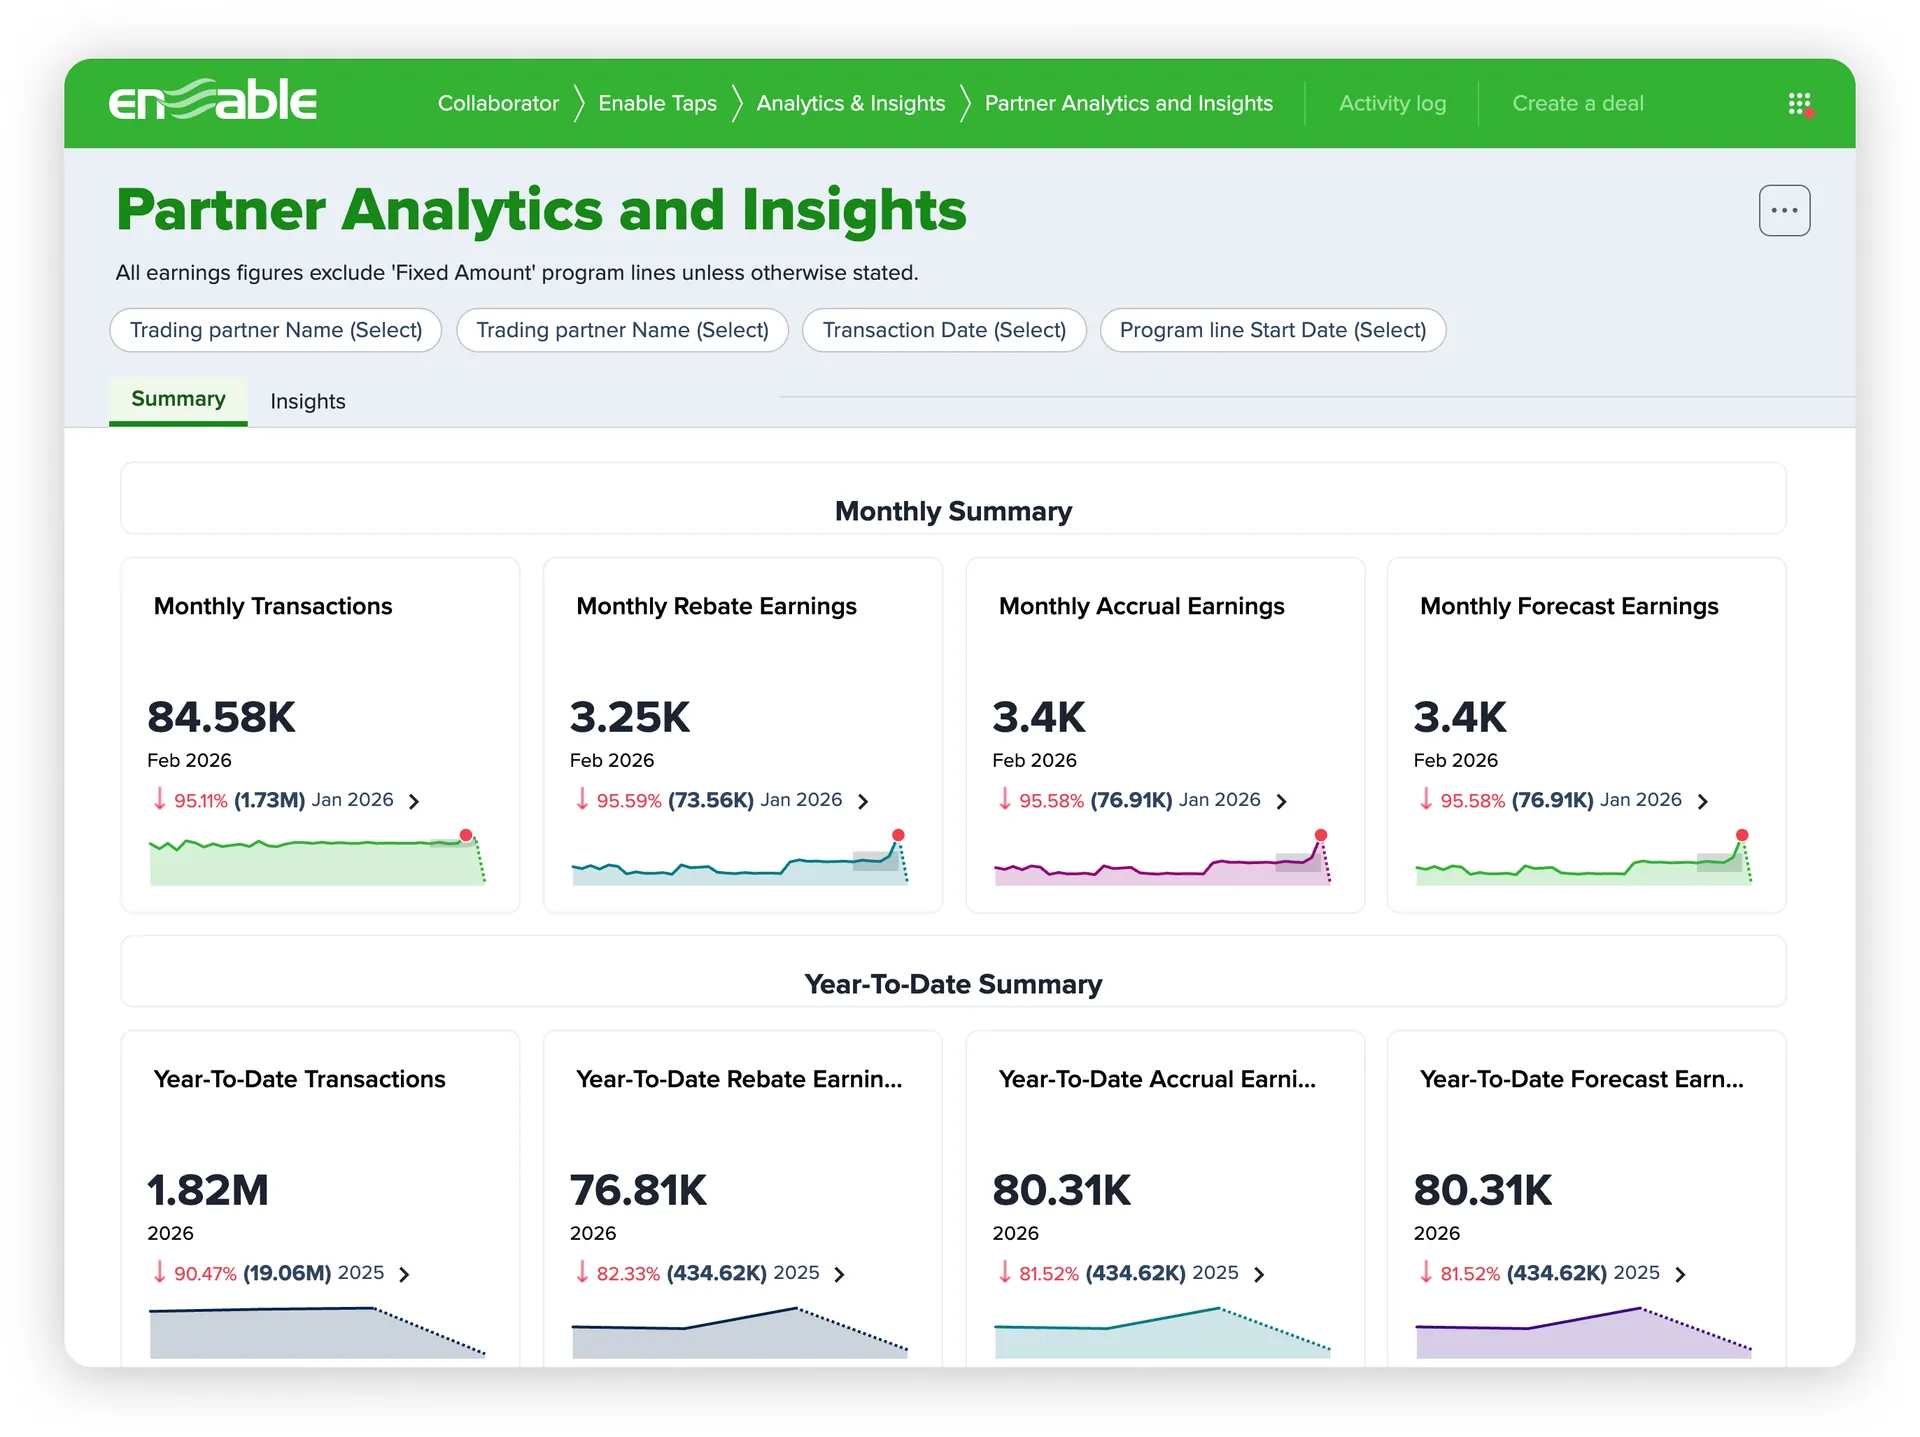This screenshot has width=1920, height=1437.
Task: Click the 84.58K monthly transactions value
Action: [221, 717]
